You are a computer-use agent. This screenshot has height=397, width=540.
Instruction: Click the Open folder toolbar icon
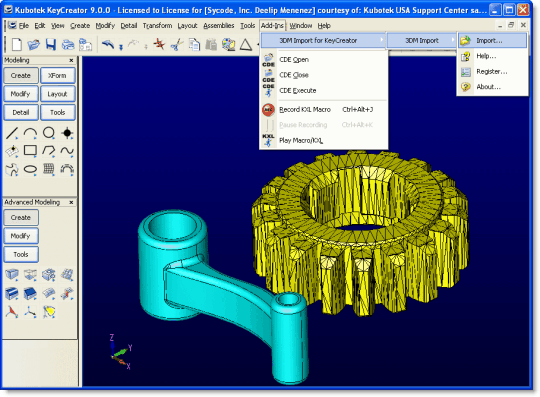pyautogui.click(x=33, y=44)
